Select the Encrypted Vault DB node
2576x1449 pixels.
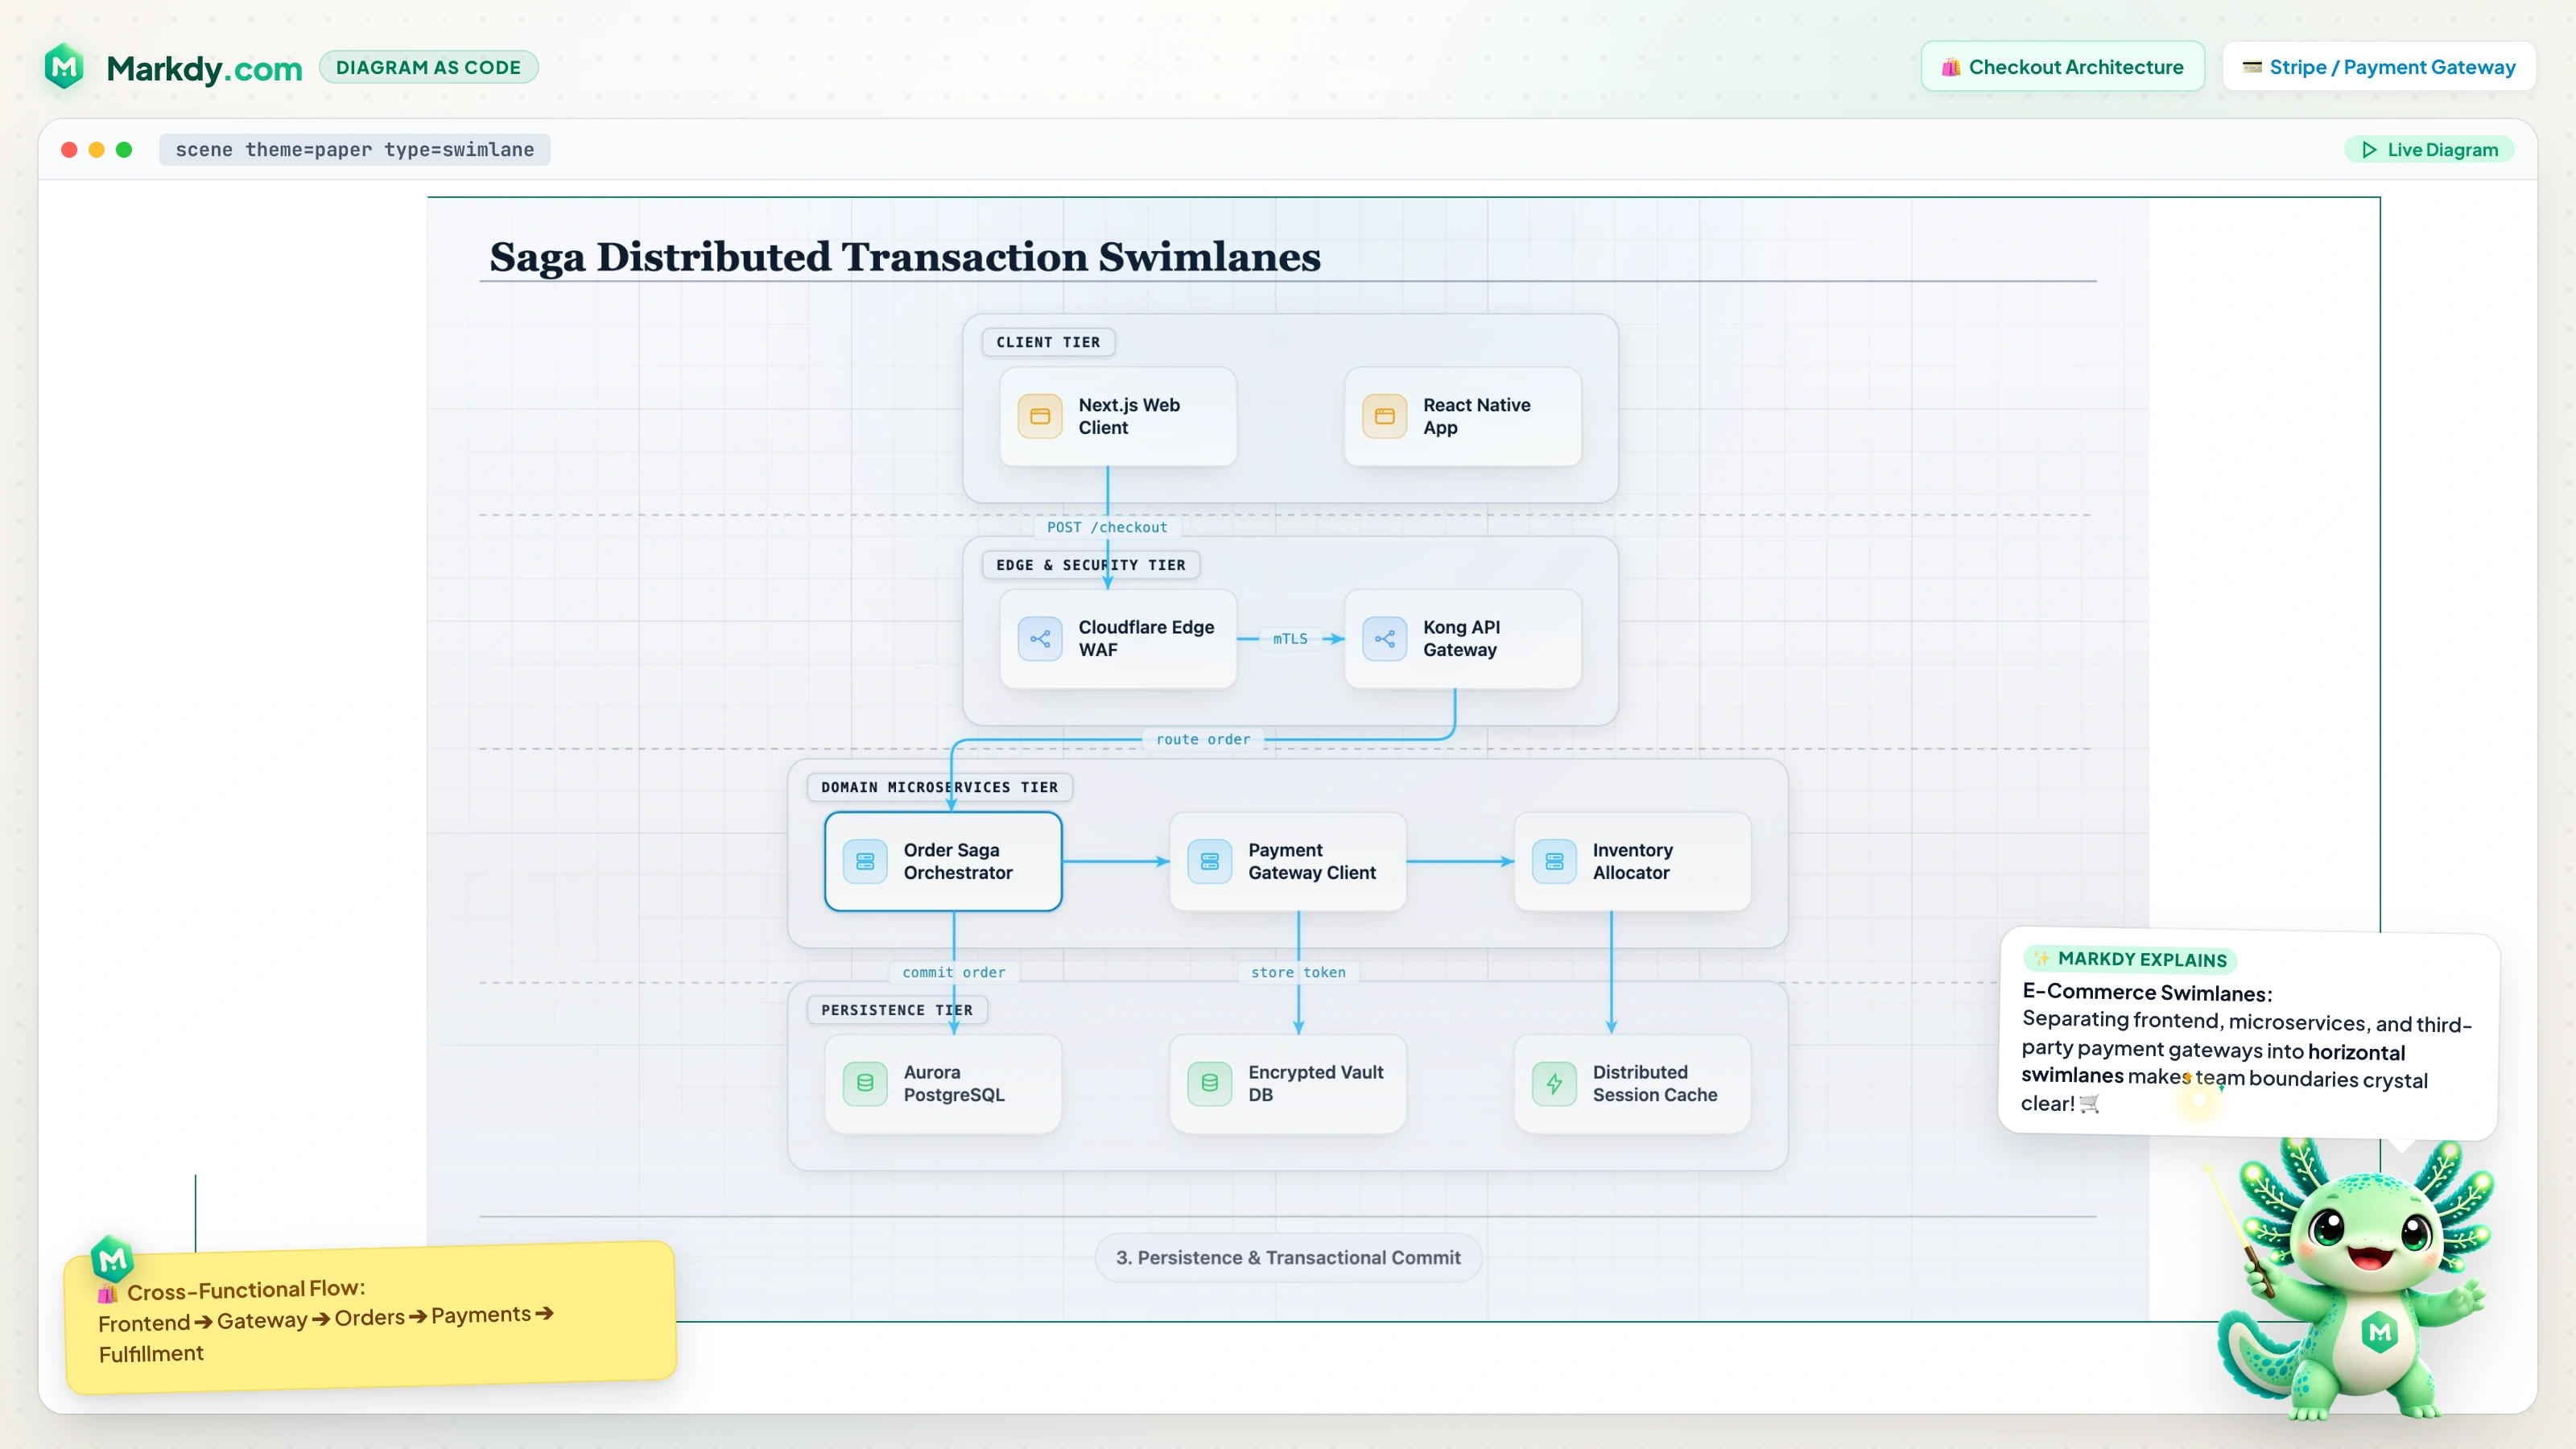[x=1288, y=1083]
